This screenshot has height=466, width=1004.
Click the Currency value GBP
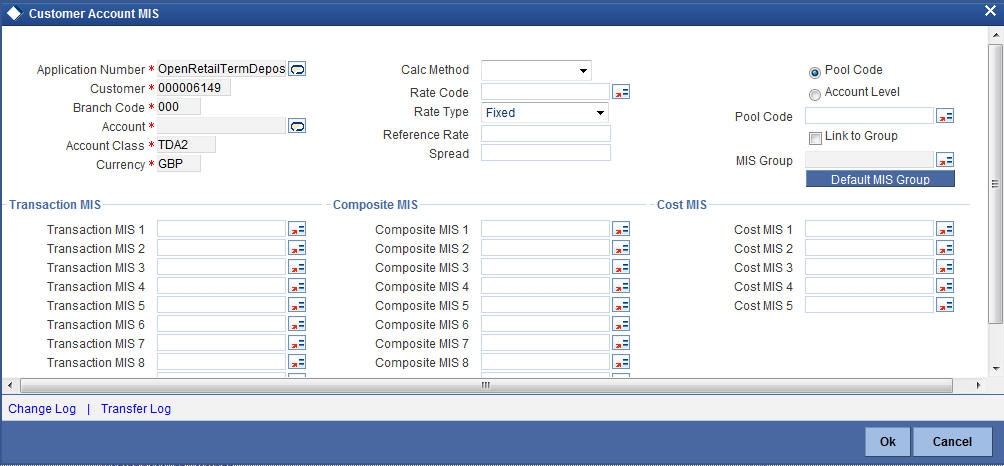(179, 164)
